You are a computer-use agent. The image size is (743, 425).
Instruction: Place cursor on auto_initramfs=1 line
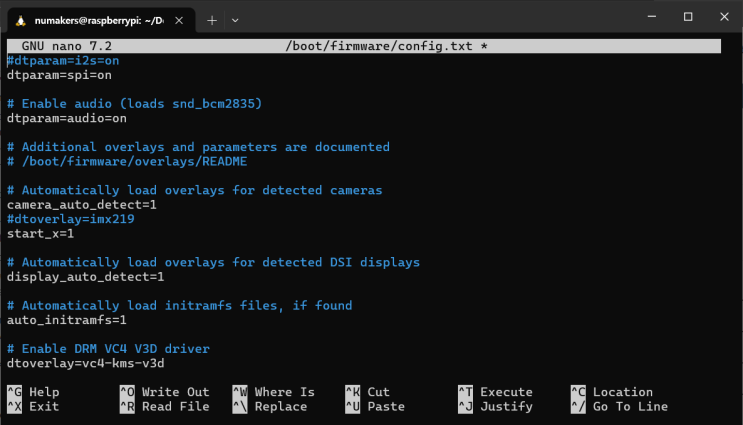67,320
